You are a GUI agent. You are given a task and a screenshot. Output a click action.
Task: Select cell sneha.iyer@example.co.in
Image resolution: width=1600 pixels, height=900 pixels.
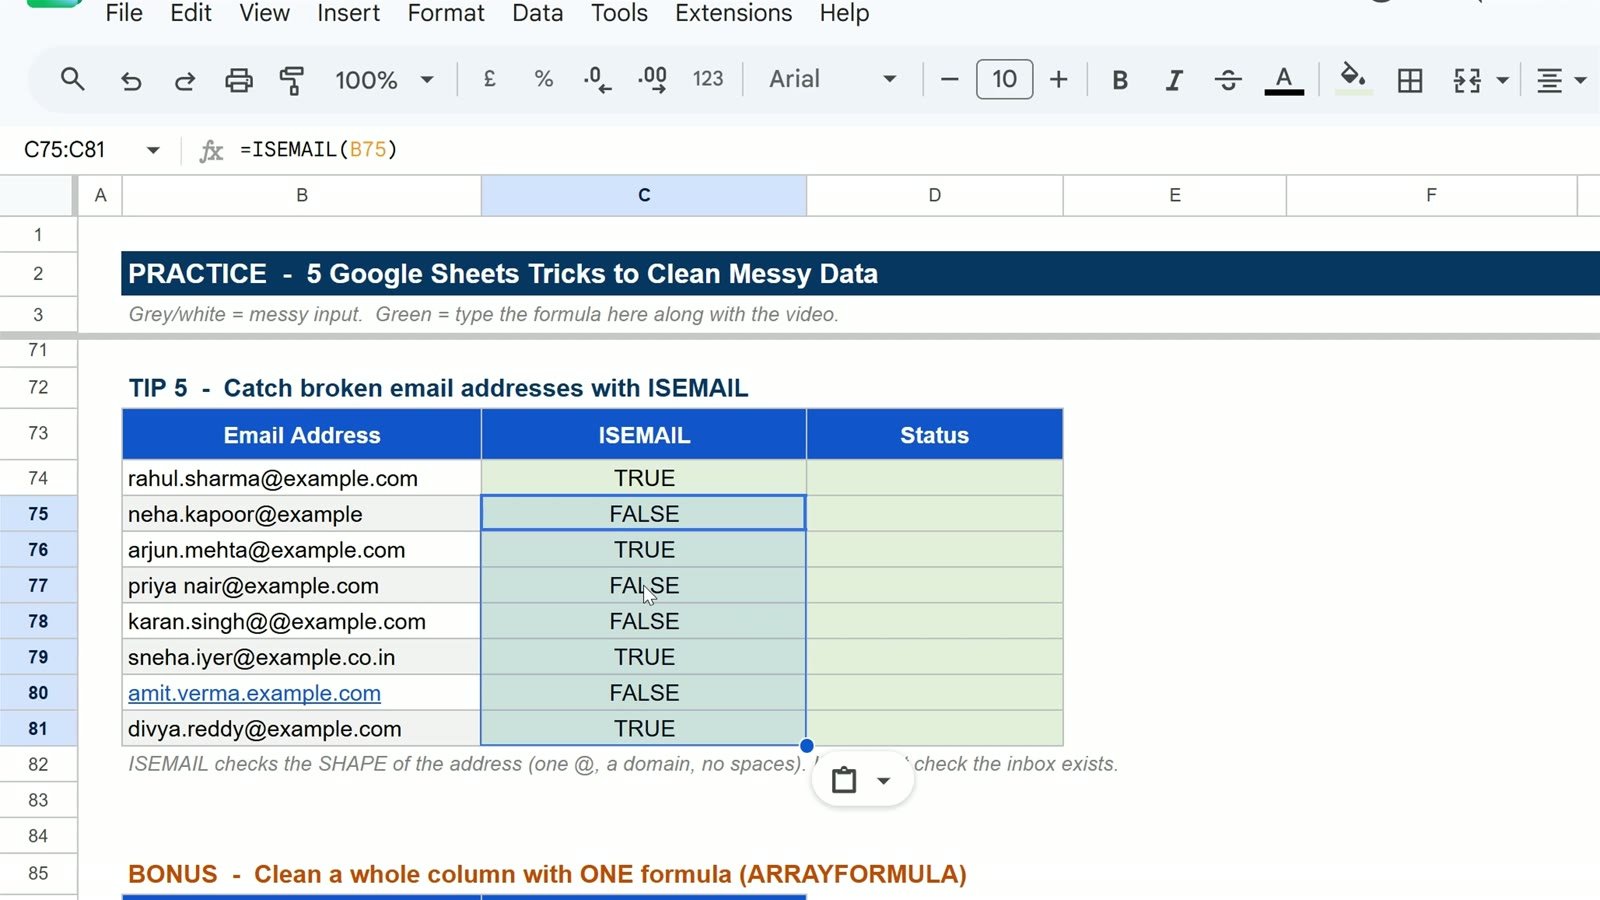[302, 657]
